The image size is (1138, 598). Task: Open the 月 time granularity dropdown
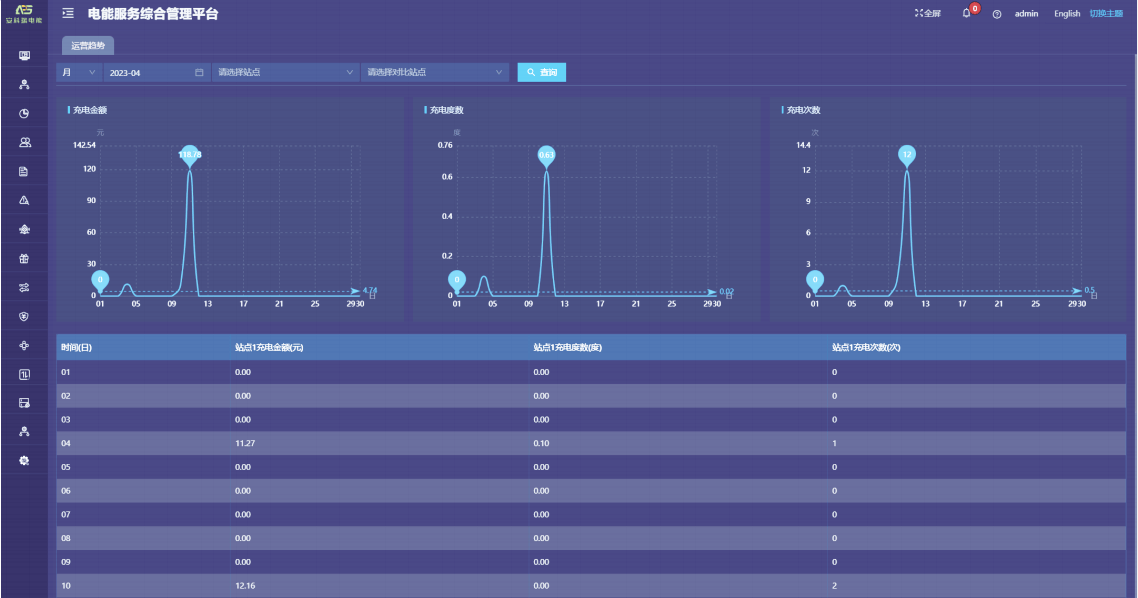[x=79, y=73]
